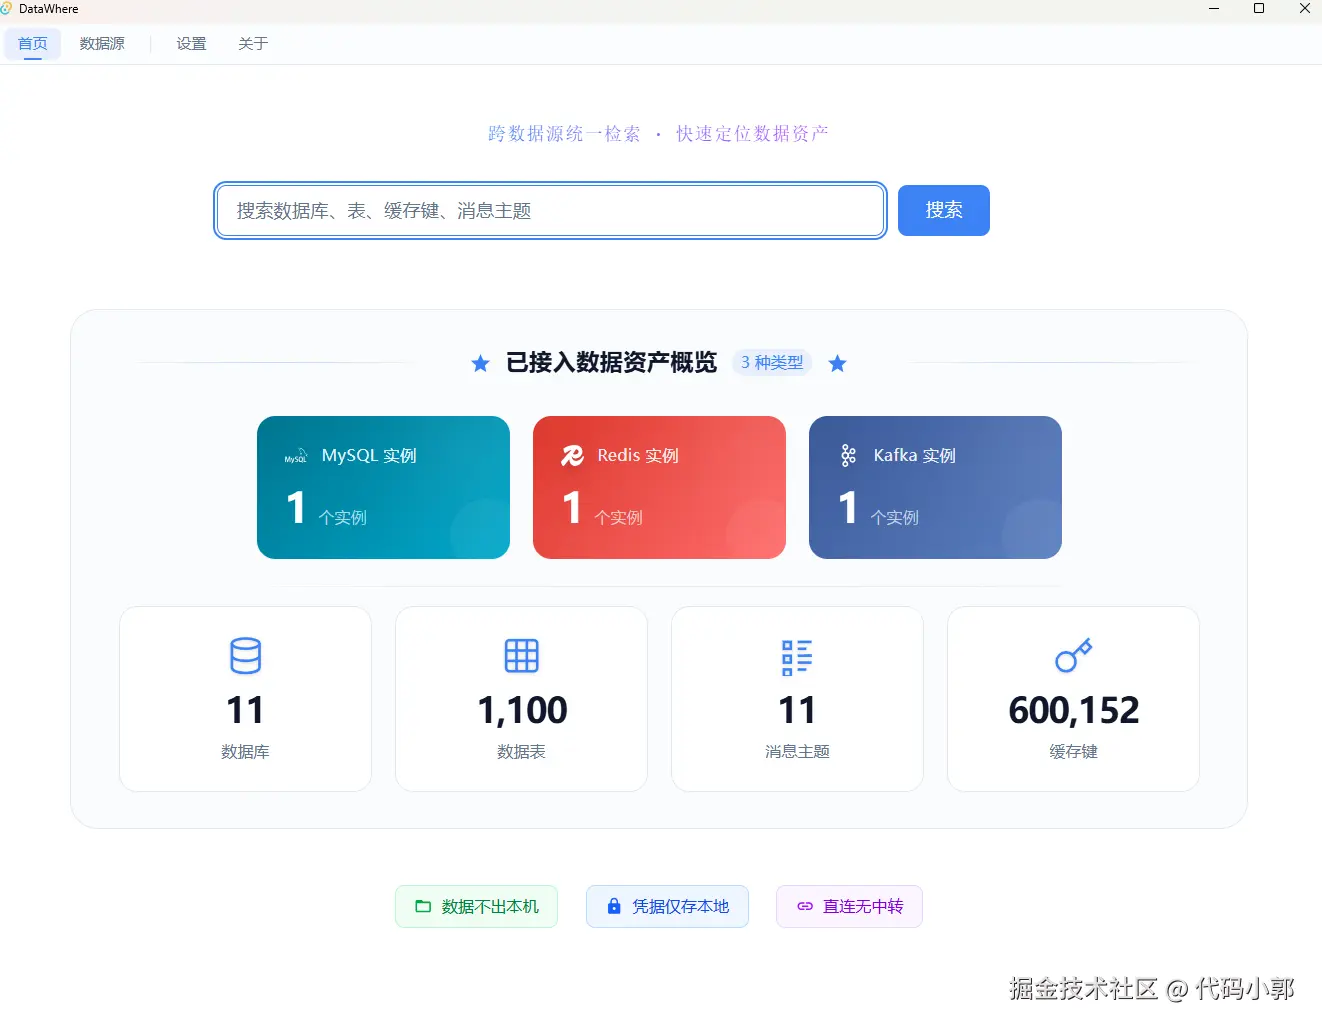Click the 数据不出本机 label
Viewport: 1322px width, 1030px height.
490,906
